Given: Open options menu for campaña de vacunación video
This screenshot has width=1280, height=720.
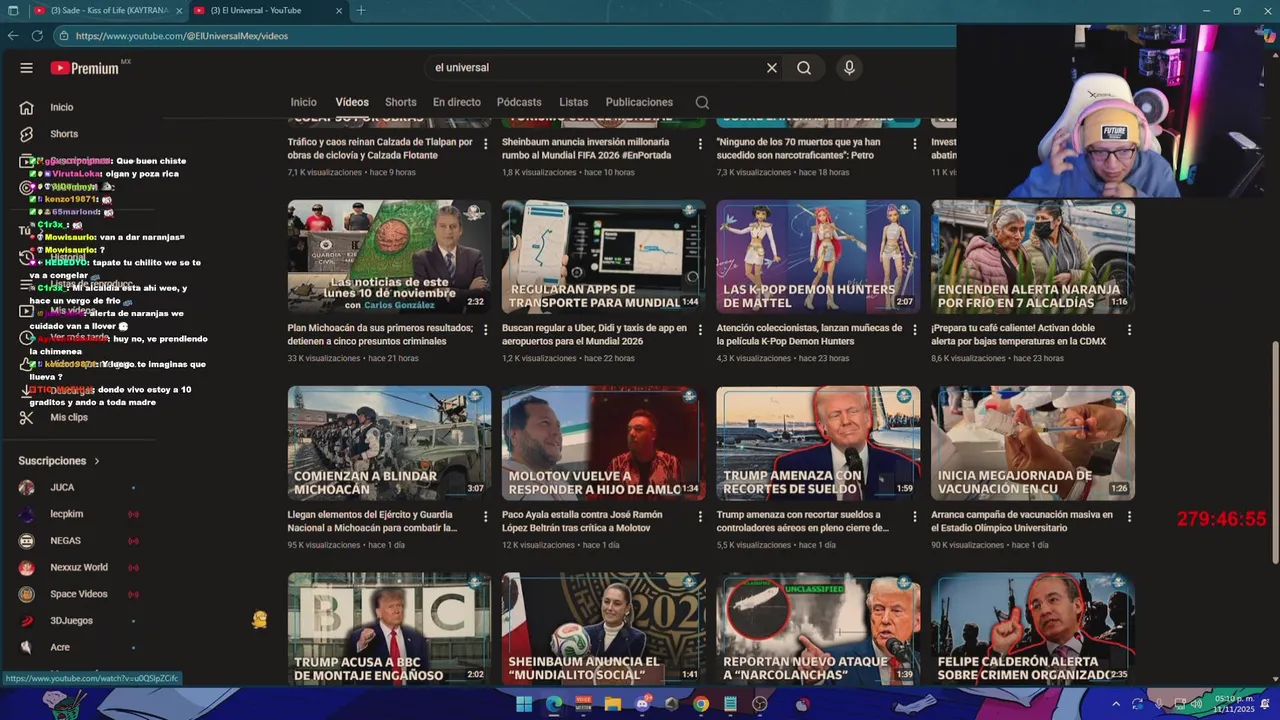Looking at the screenshot, I should (x=1129, y=516).
